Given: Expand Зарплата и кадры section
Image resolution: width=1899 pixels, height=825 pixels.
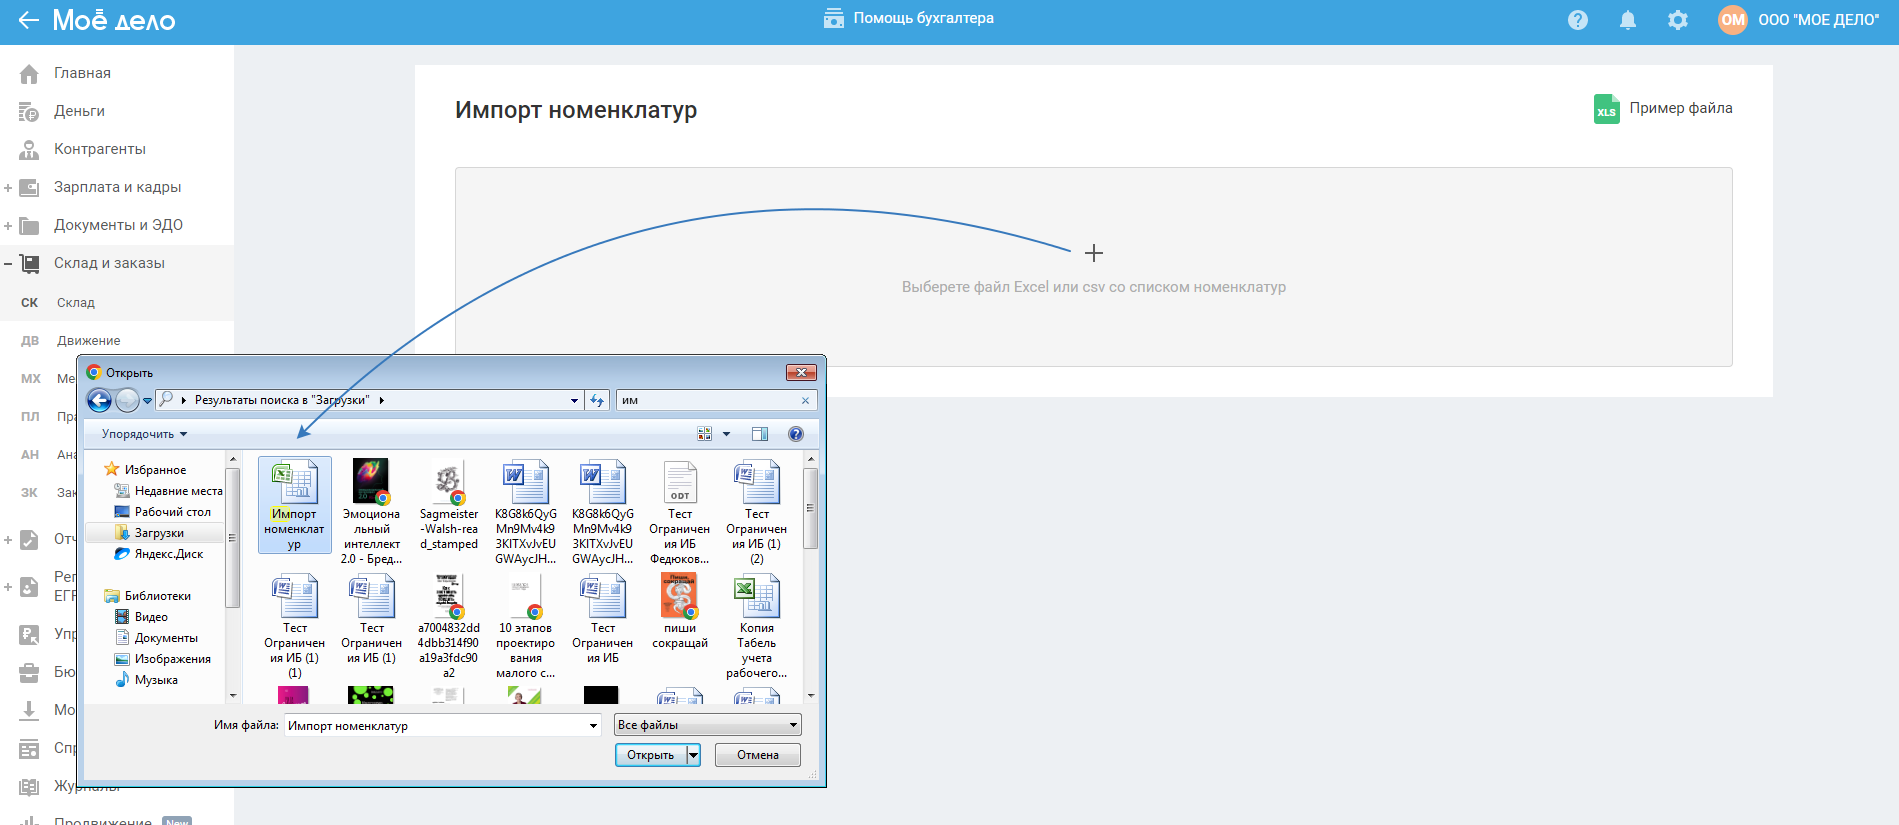Looking at the screenshot, I should (8, 187).
